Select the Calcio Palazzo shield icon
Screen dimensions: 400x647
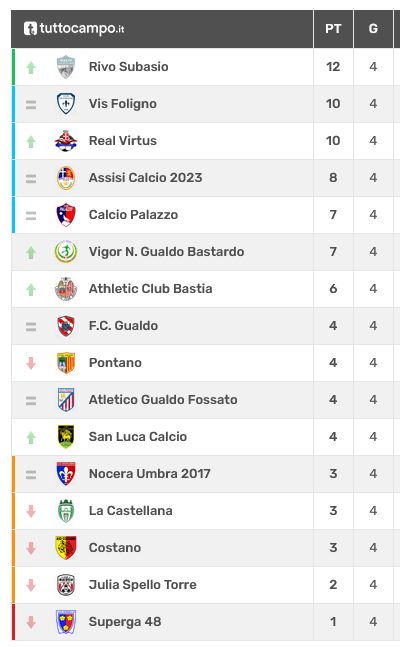tap(66, 215)
